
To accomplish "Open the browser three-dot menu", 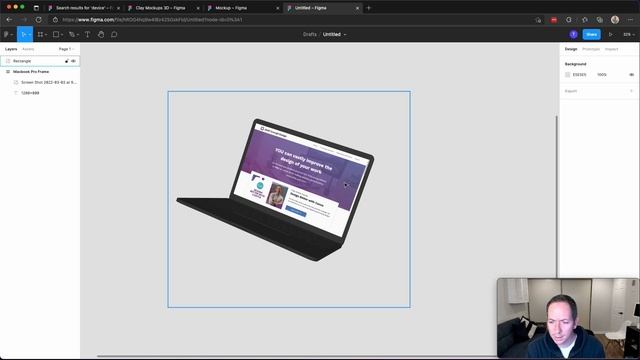I will coord(630,20).
